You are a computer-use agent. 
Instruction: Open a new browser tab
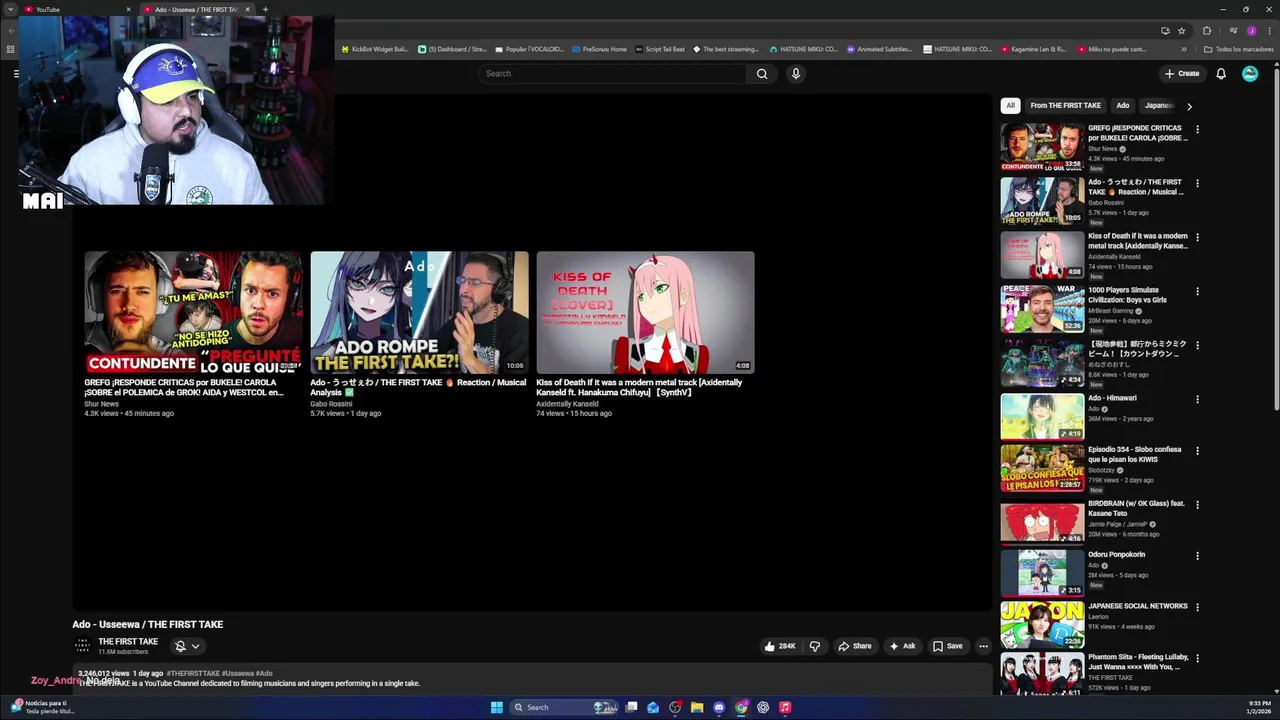click(x=265, y=9)
